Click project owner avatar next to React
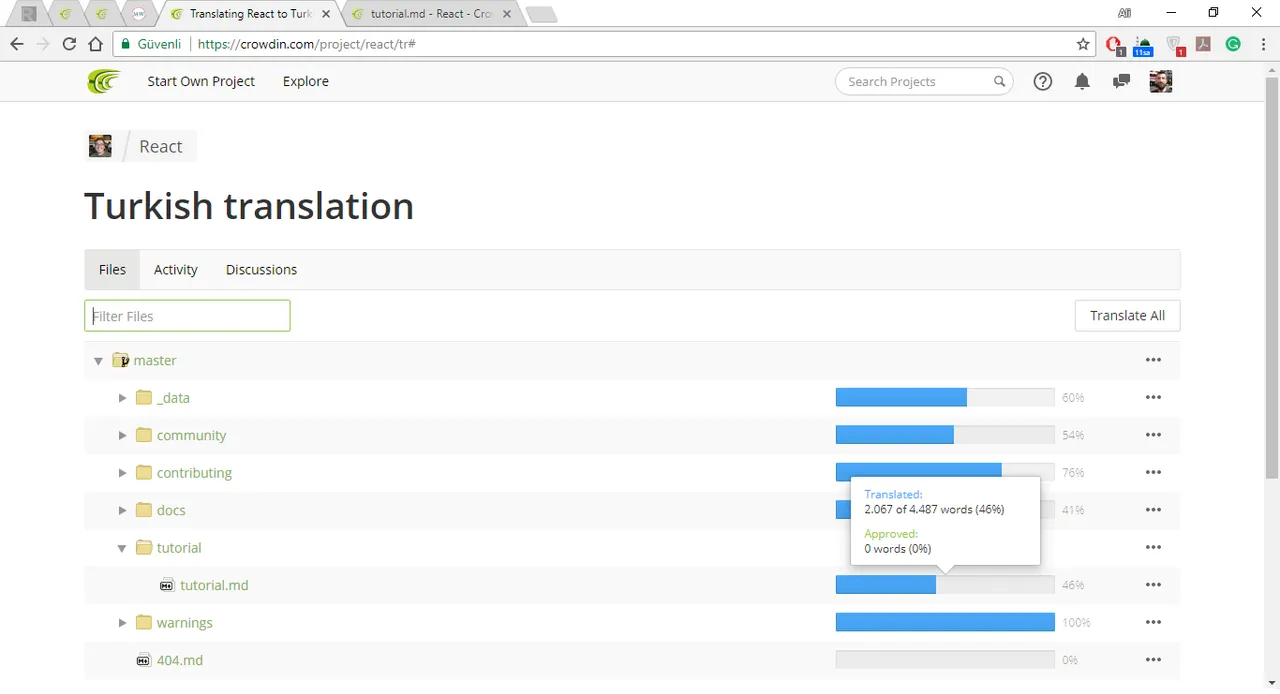Viewport: 1280px width, 694px height. click(x=100, y=146)
